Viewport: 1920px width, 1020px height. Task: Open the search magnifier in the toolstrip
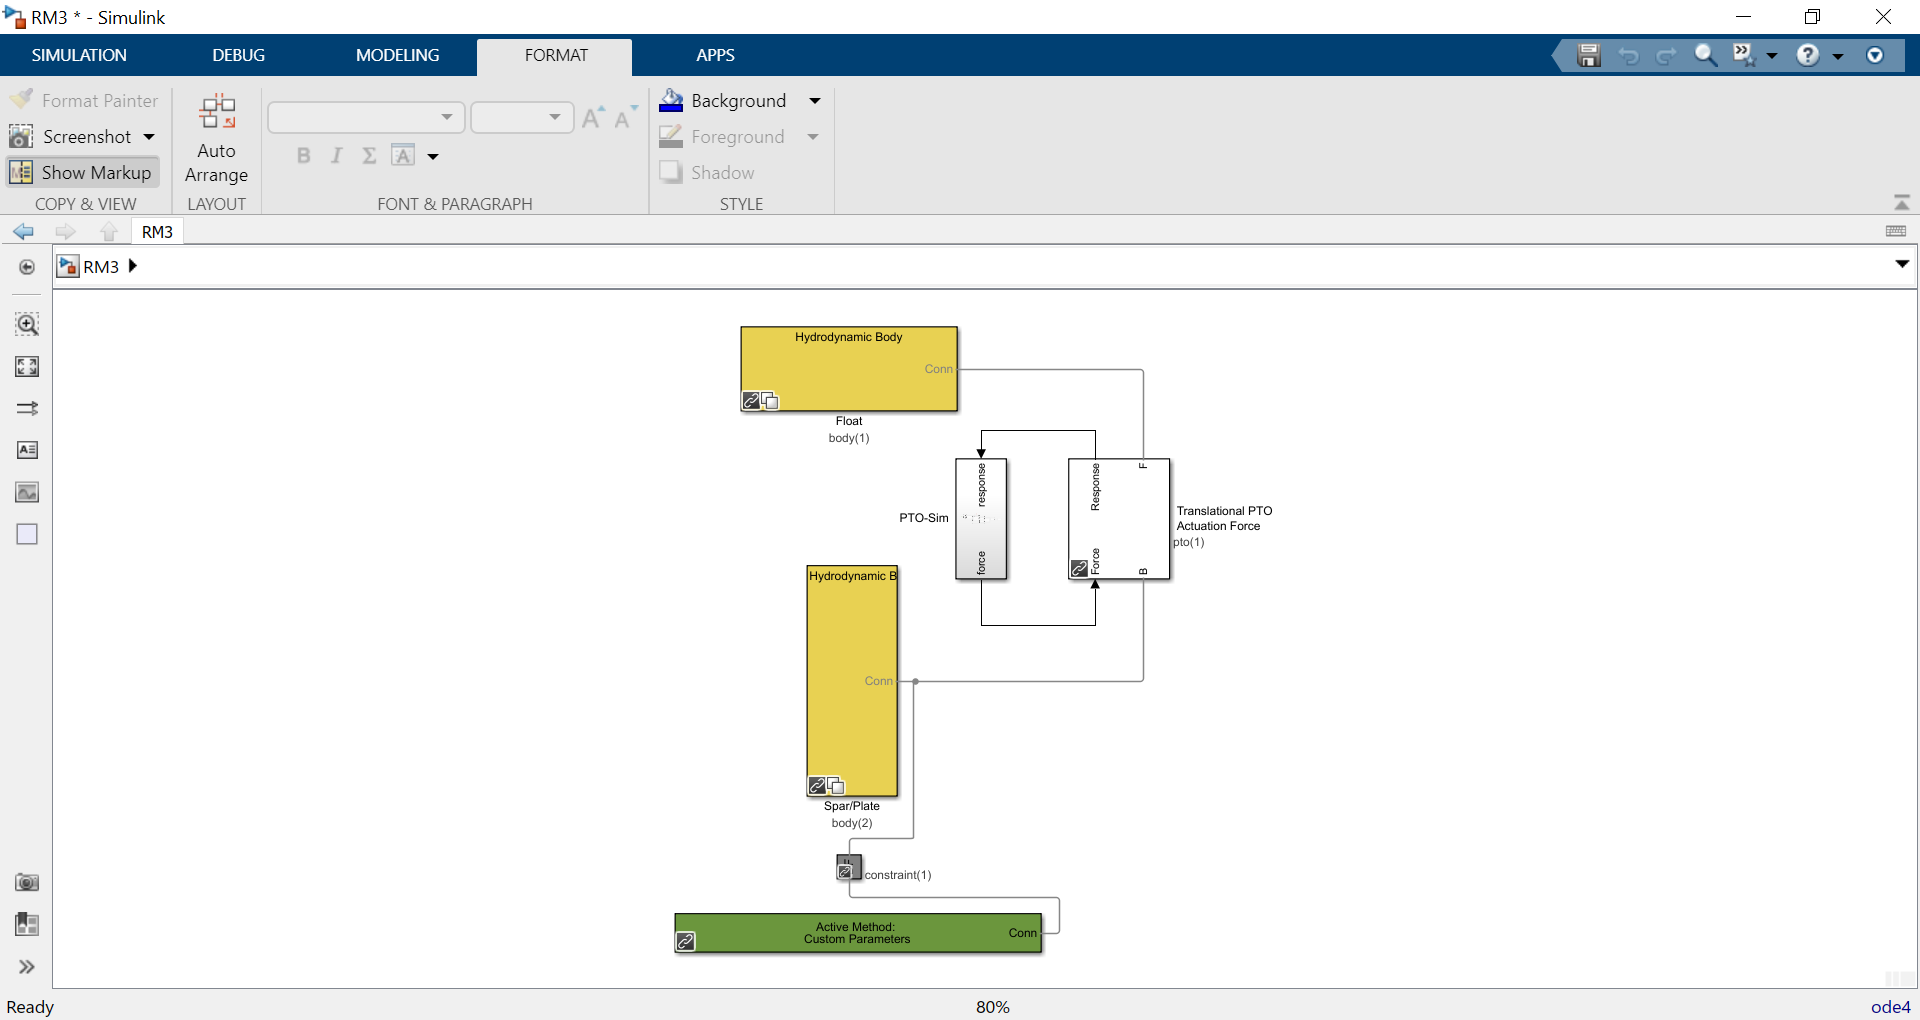pyautogui.click(x=1705, y=55)
